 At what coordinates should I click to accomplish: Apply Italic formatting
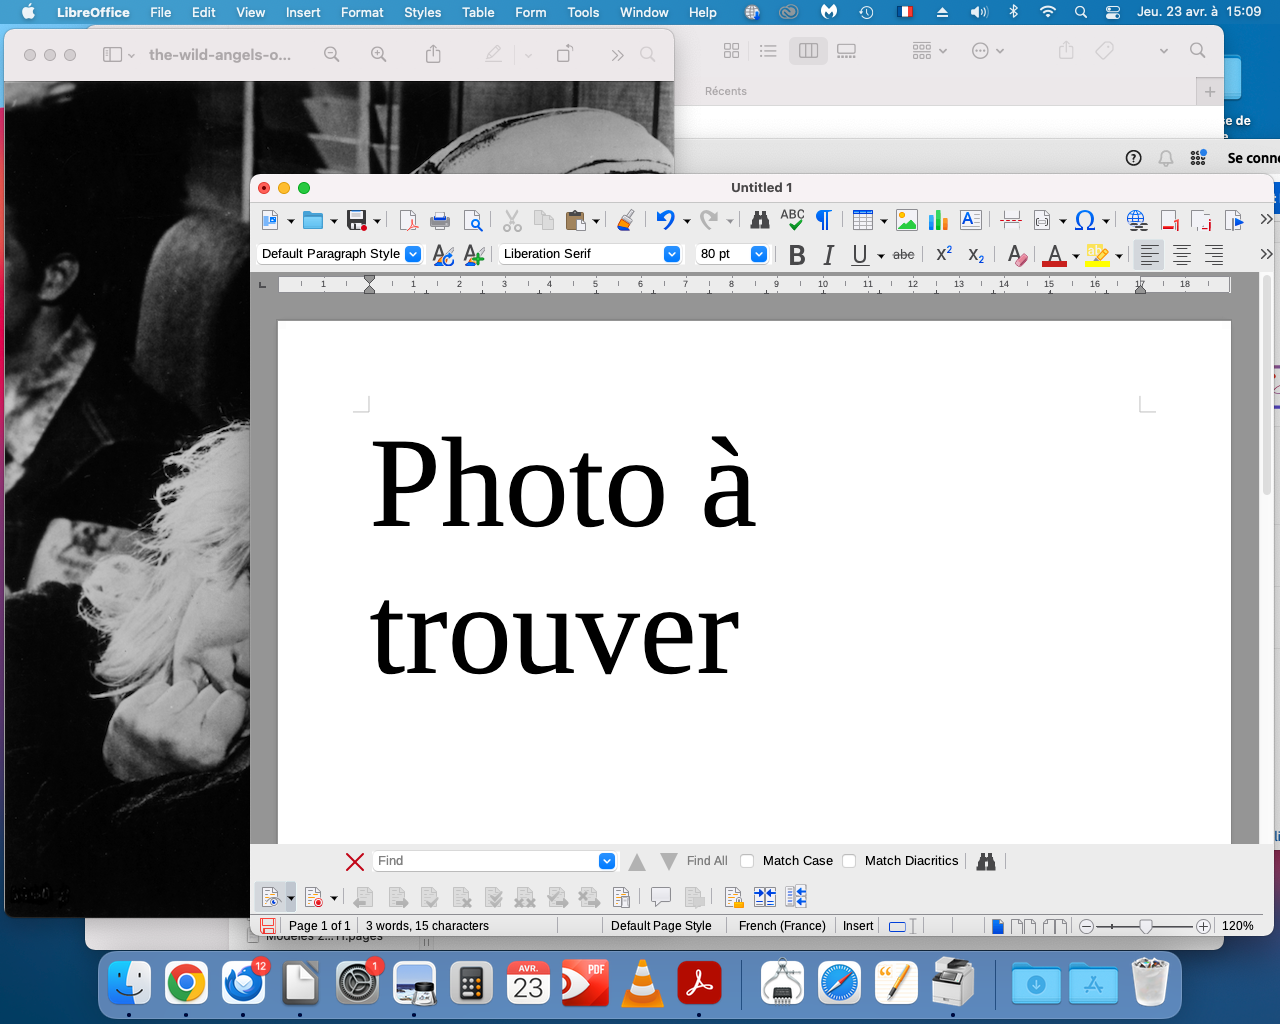click(x=828, y=255)
